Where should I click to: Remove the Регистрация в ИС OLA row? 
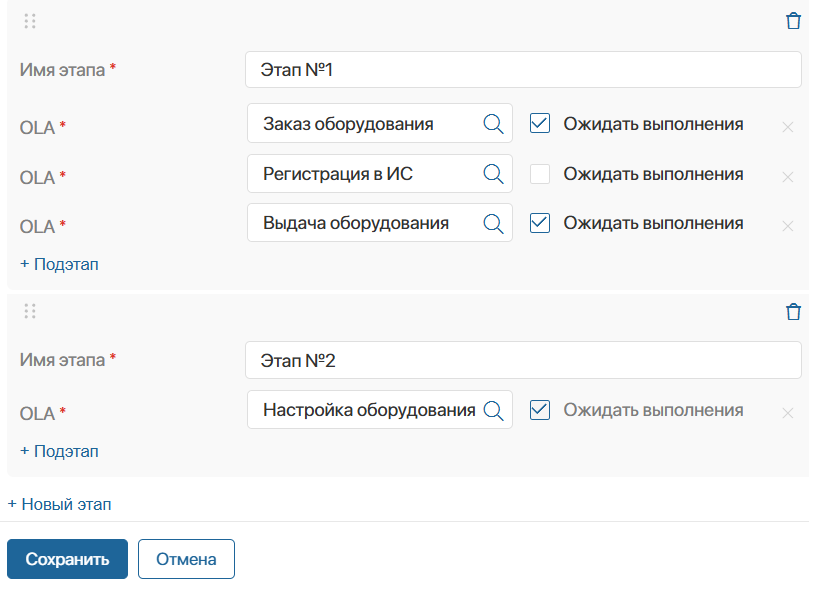pos(787,177)
